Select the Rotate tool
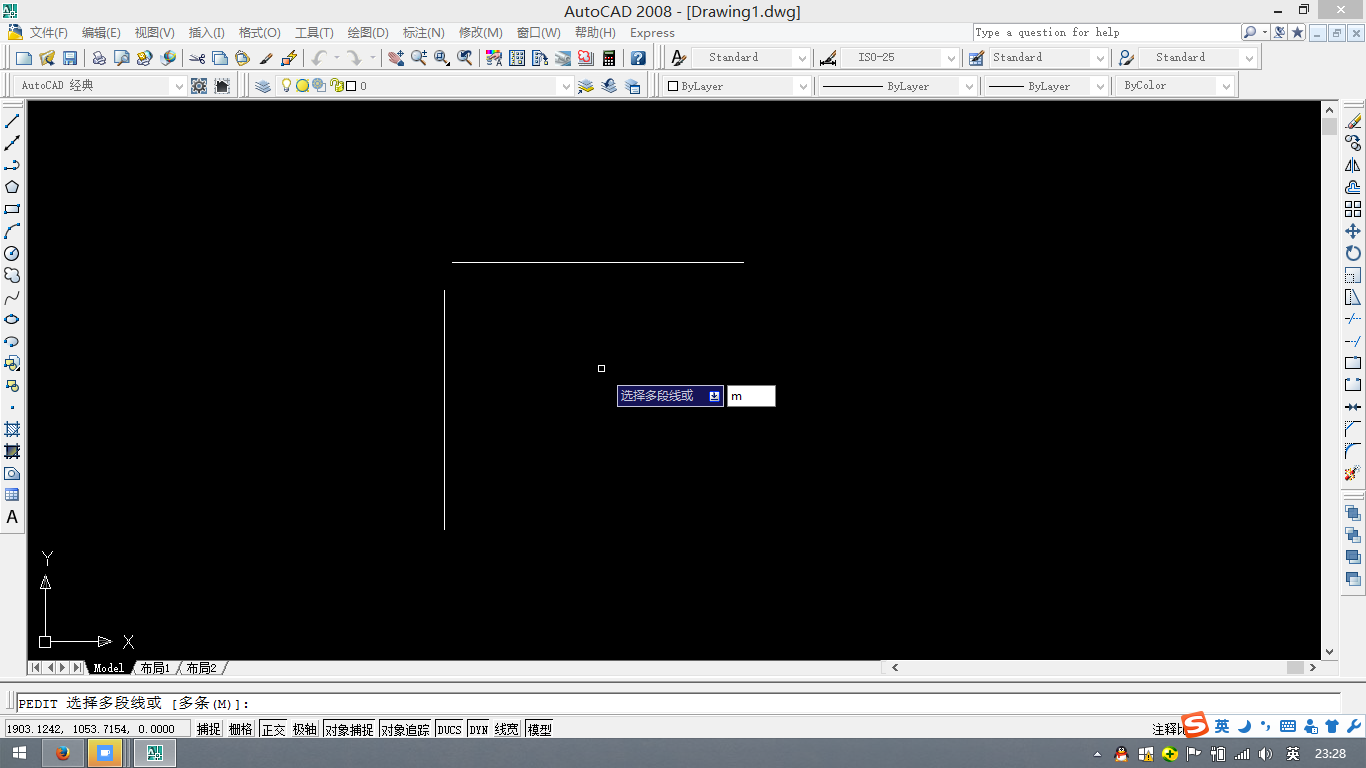Image resolution: width=1366 pixels, height=768 pixels. [1353, 253]
